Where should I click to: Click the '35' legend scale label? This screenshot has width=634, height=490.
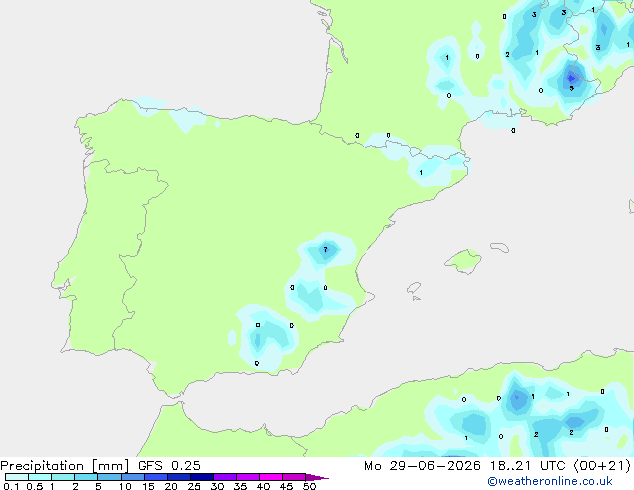click(x=240, y=486)
